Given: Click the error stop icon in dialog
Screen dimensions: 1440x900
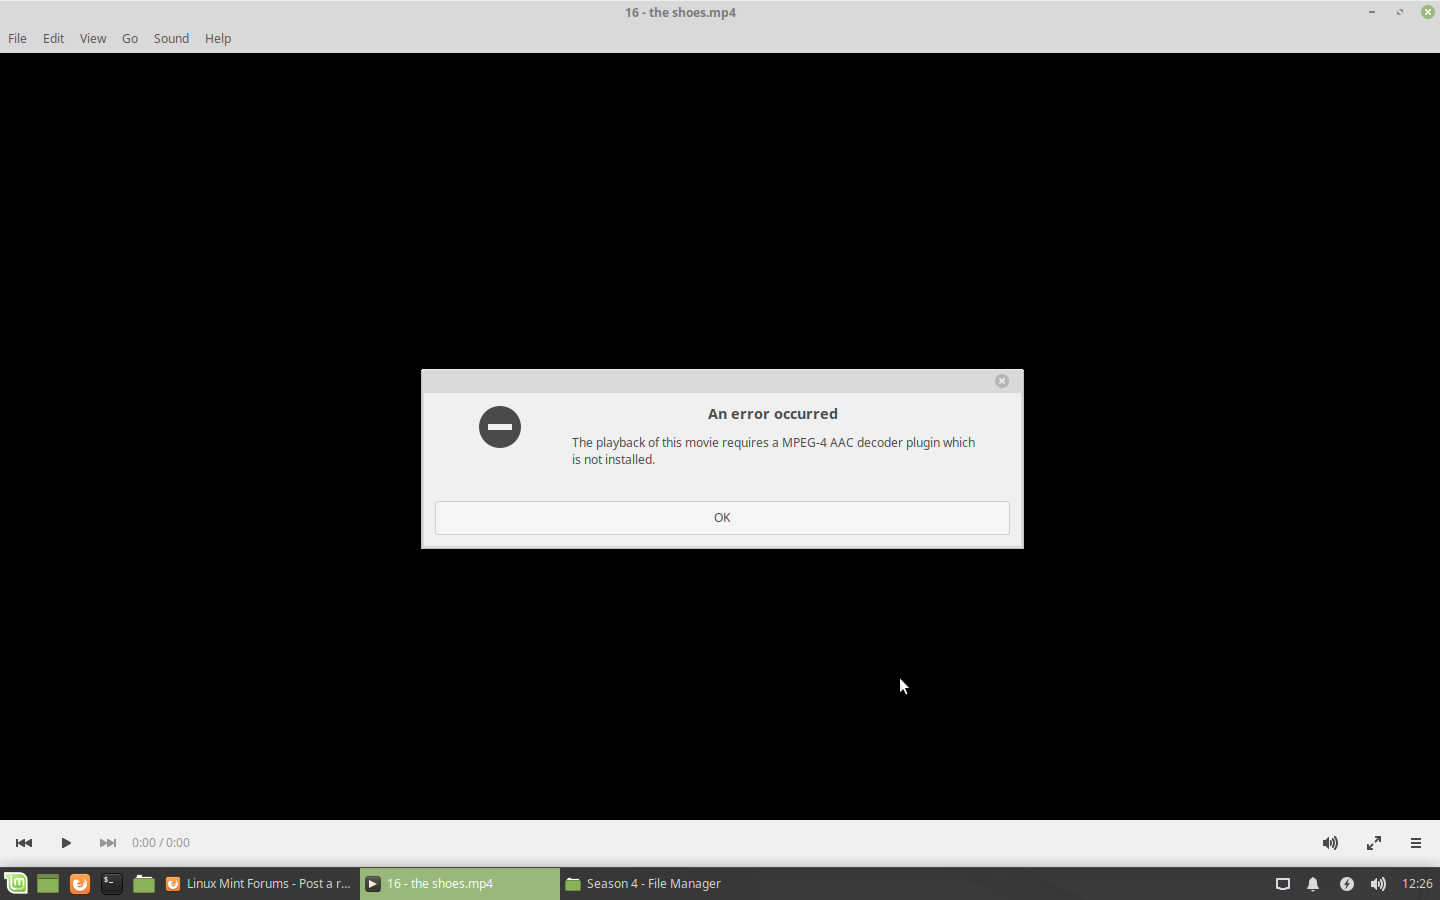Looking at the screenshot, I should [500, 427].
